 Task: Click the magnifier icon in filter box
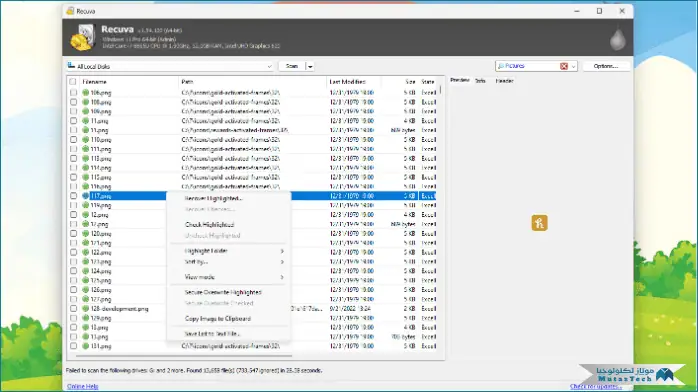[501, 66]
